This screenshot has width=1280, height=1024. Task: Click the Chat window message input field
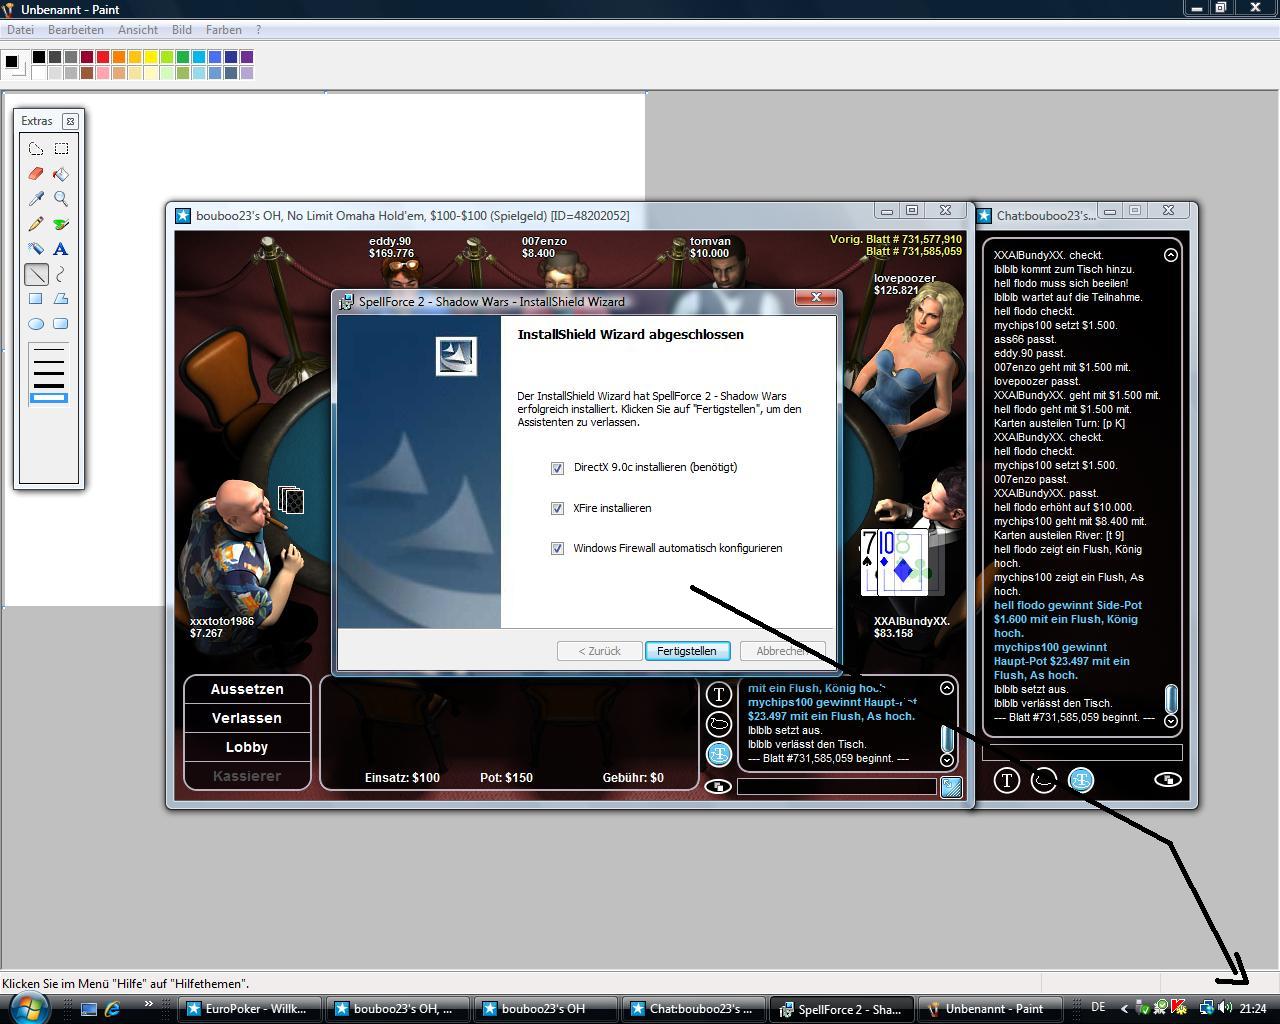pos(1082,752)
